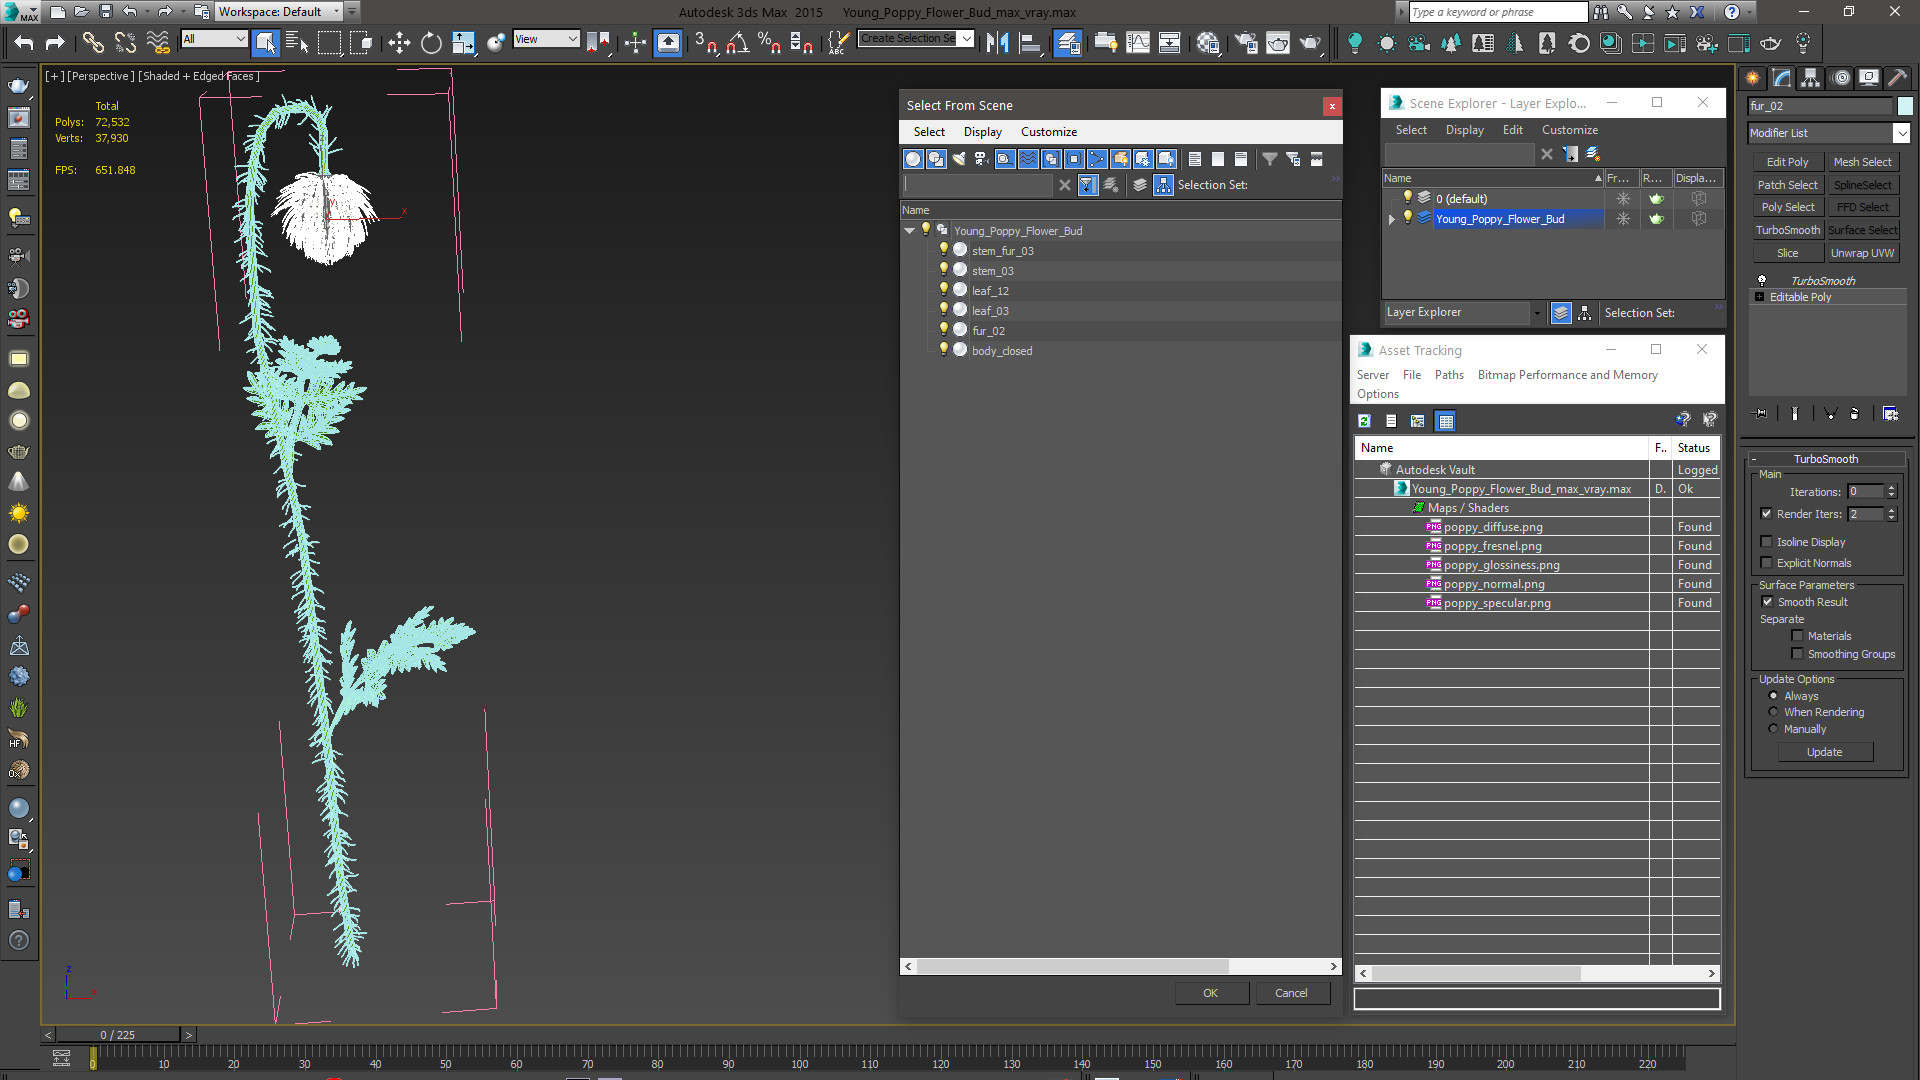Click the Select and Link tool

pos(92,42)
